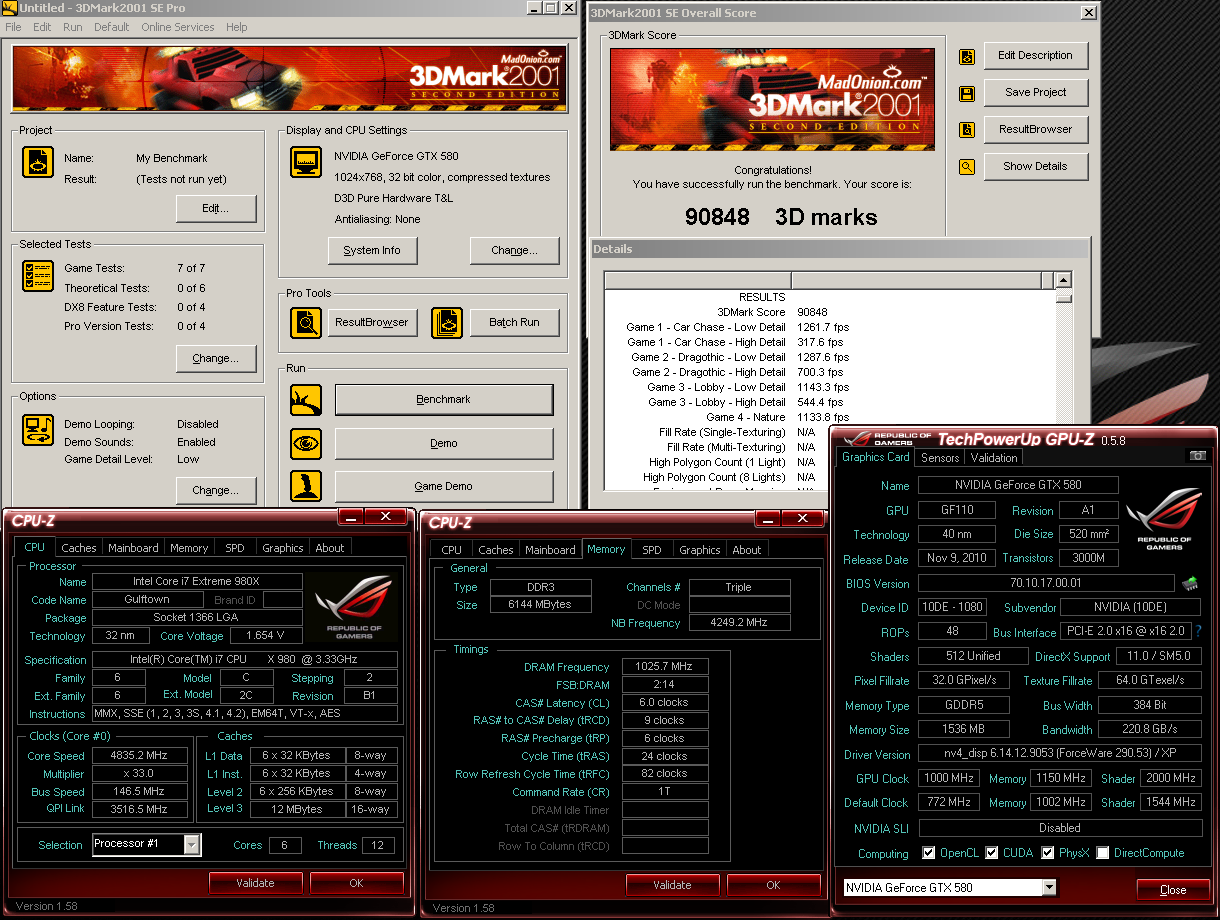This screenshot has width=1220, height=920.
Task: Switch to the Validation tab in GPU-Z
Action: (x=994, y=458)
